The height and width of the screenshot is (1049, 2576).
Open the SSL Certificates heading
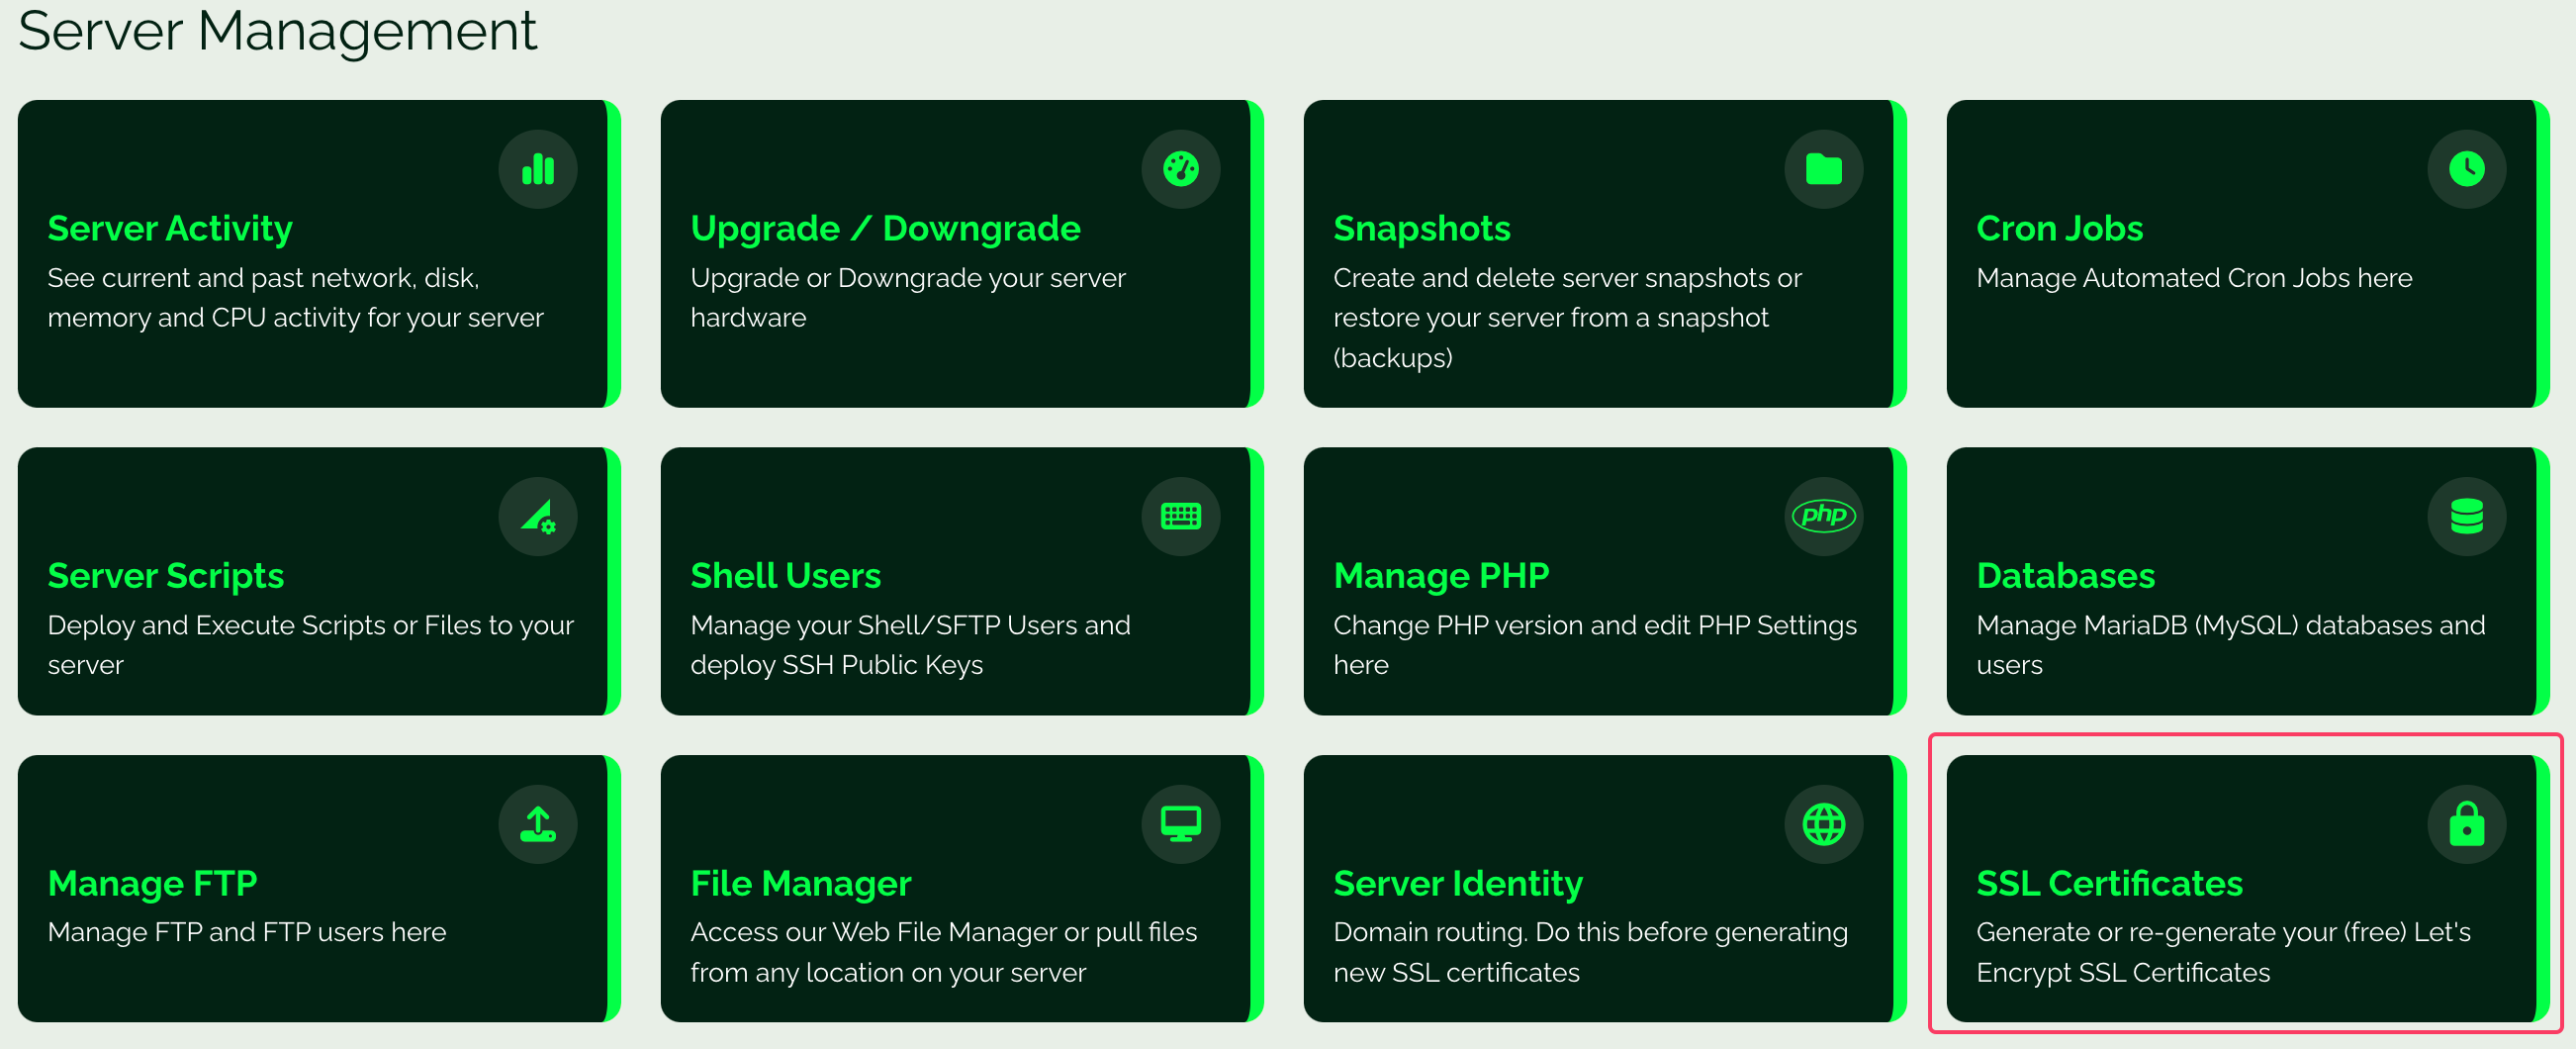click(2109, 884)
